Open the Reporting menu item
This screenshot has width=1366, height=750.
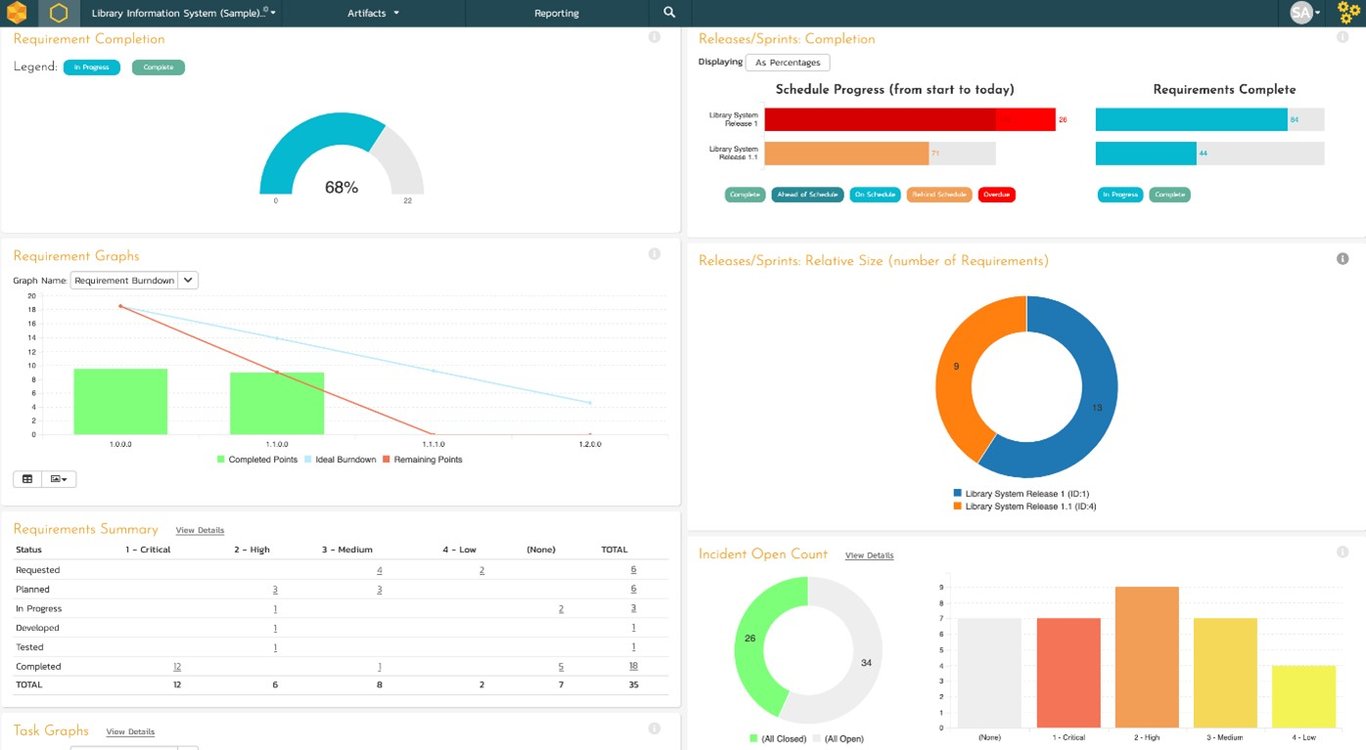557,13
